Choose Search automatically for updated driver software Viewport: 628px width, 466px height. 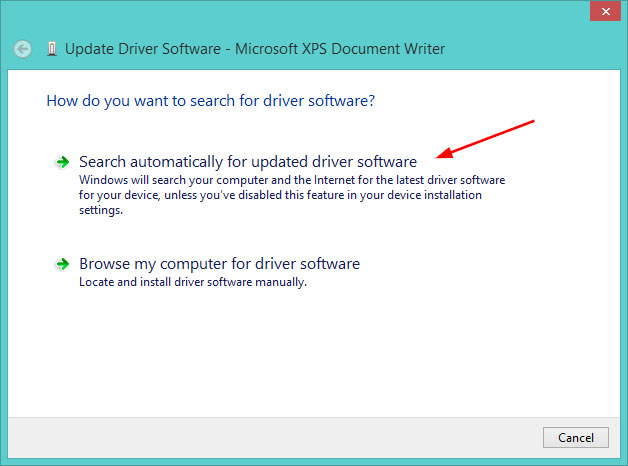click(x=248, y=162)
